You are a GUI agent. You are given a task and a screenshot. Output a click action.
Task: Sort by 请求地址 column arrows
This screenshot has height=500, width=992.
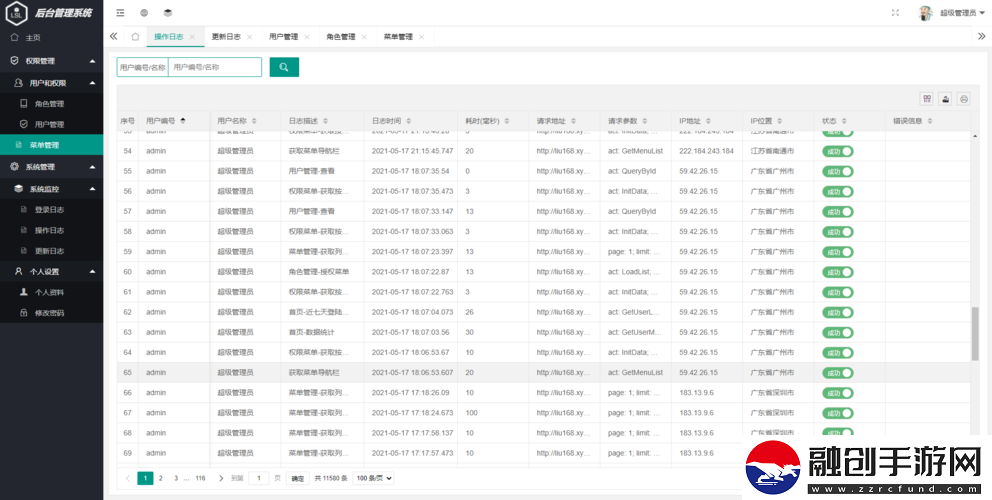point(573,120)
